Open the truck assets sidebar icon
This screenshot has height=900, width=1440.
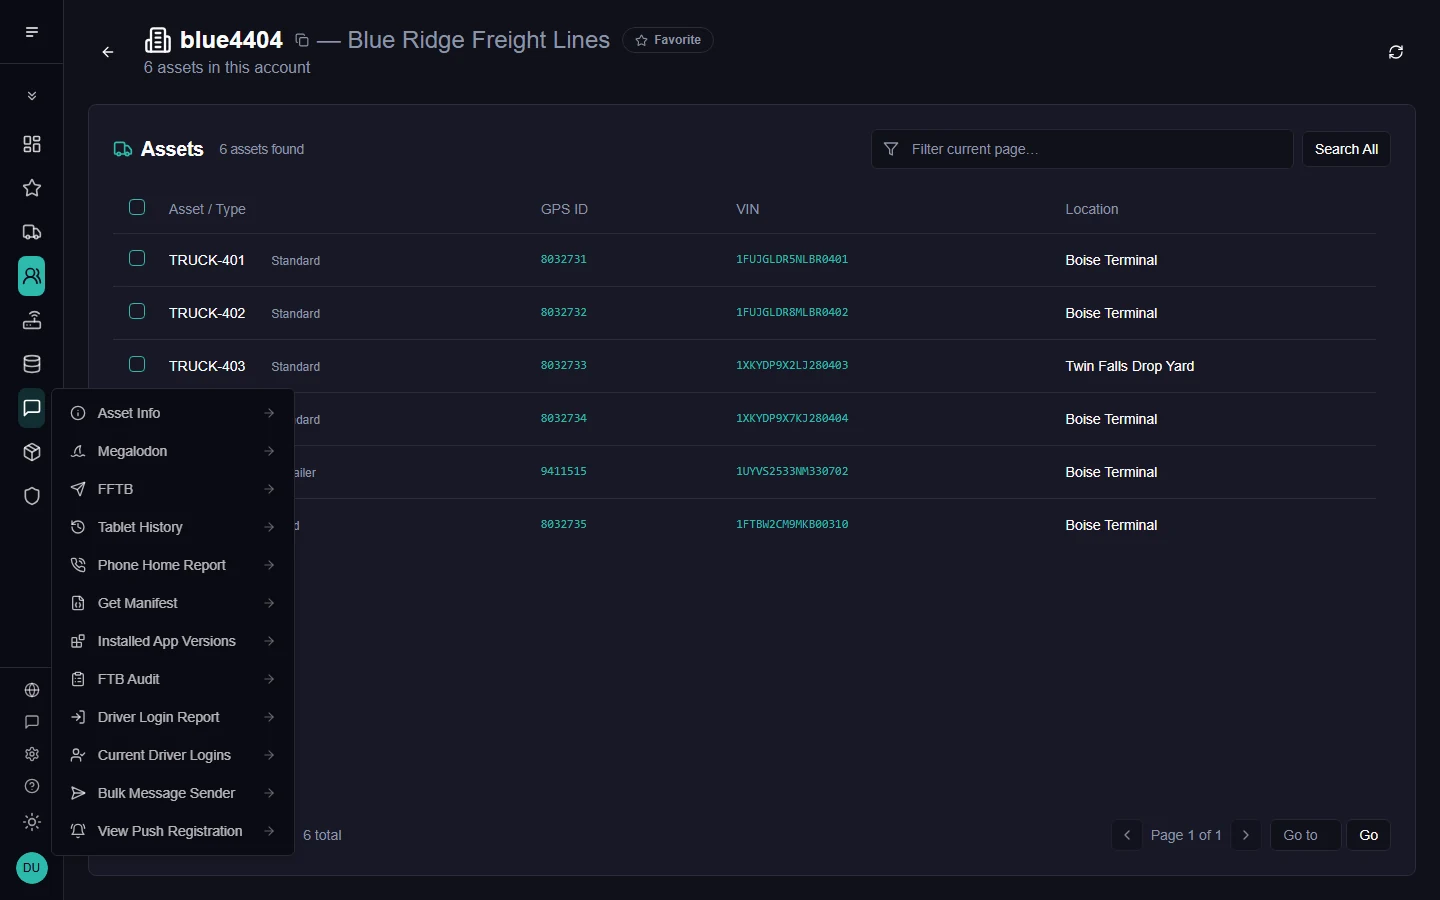click(x=32, y=232)
